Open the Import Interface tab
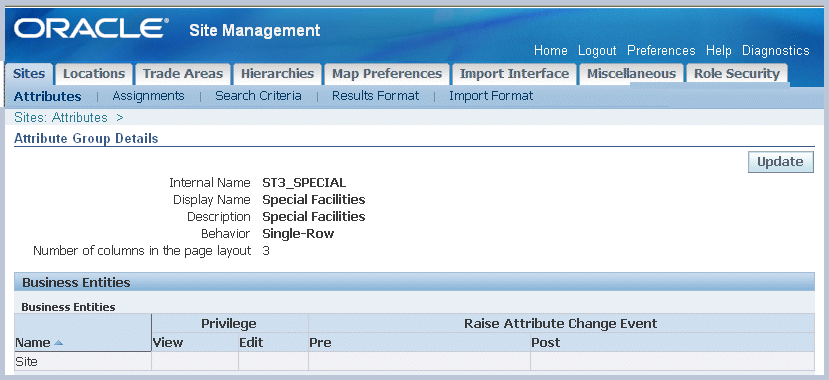Screen dimensions: 829x380 [x=514, y=73]
